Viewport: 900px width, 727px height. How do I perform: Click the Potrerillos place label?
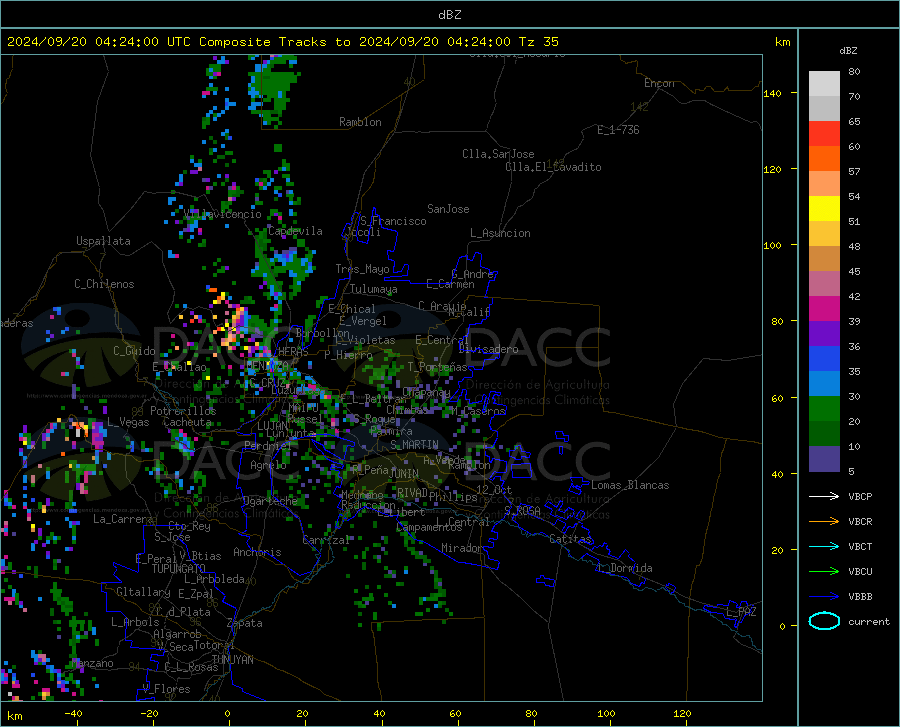(x=183, y=411)
